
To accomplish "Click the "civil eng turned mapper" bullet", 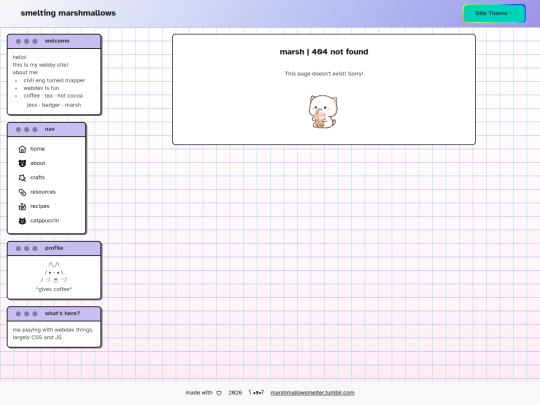I will [54, 80].
